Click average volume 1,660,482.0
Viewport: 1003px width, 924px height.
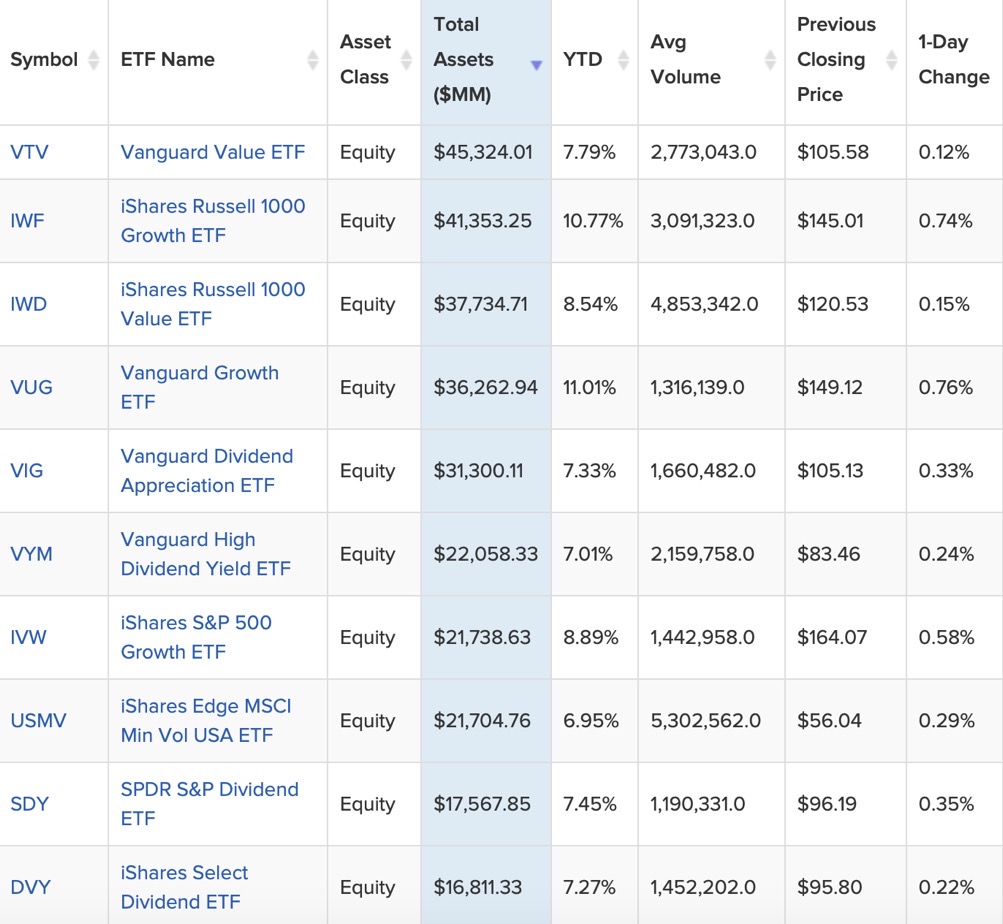703,470
